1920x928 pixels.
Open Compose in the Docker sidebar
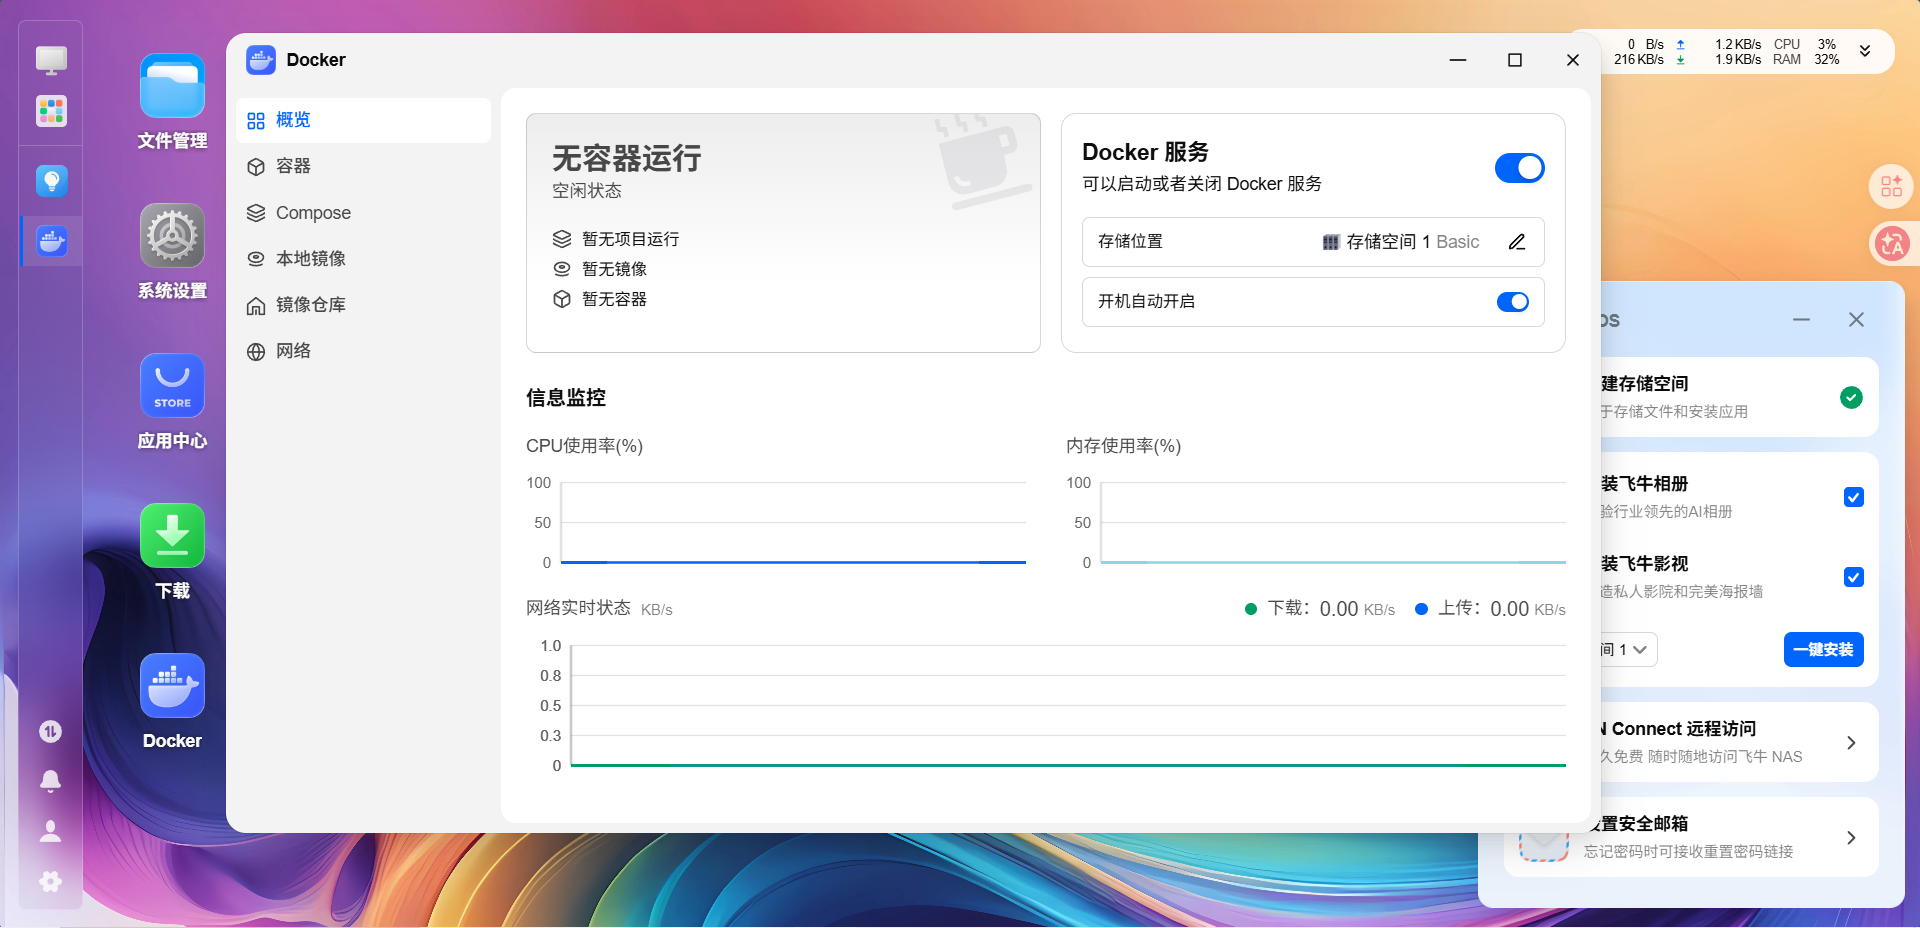tap(363, 213)
